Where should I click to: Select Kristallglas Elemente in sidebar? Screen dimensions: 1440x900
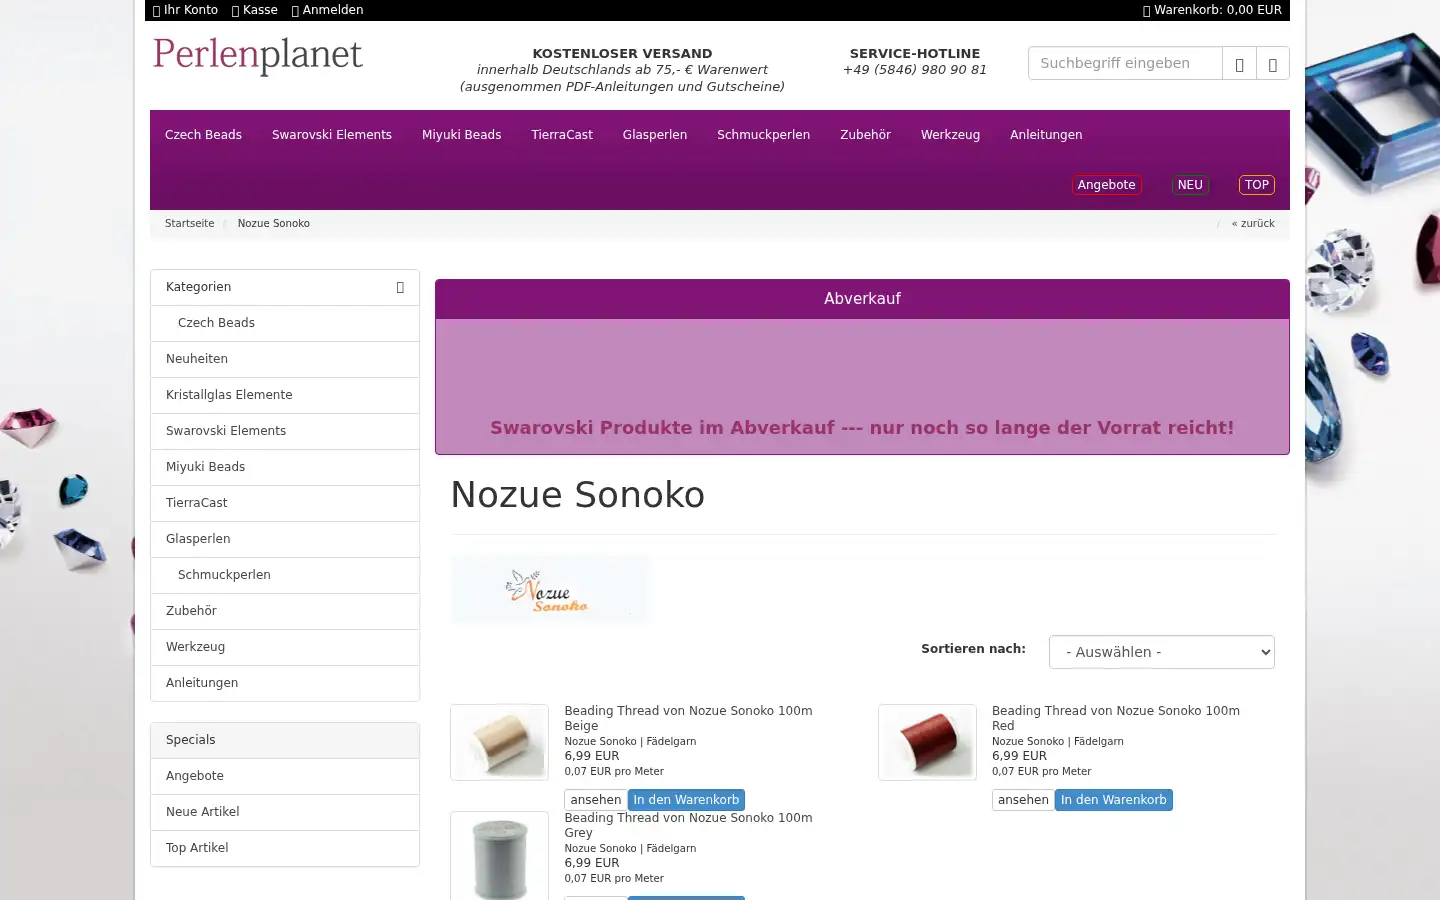(285, 395)
